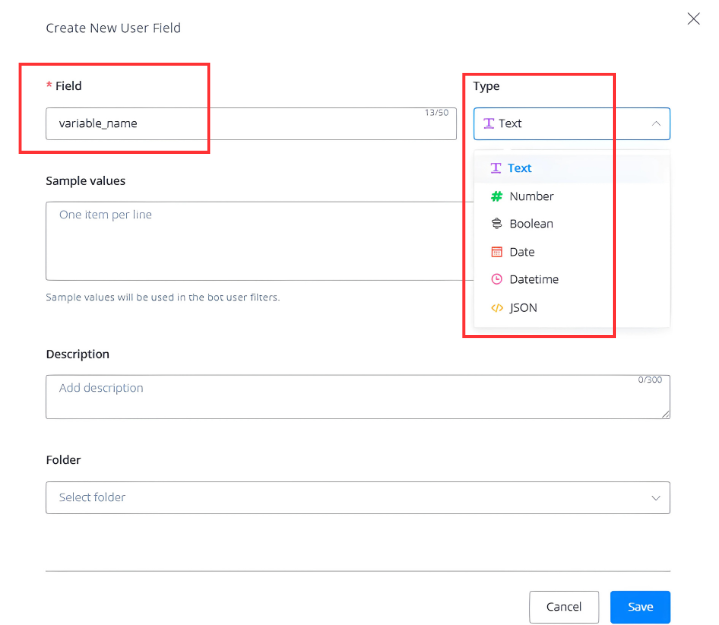This screenshot has height=625, width=719.
Task: Click the pink clock Datetime icon
Action: (496, 280)
